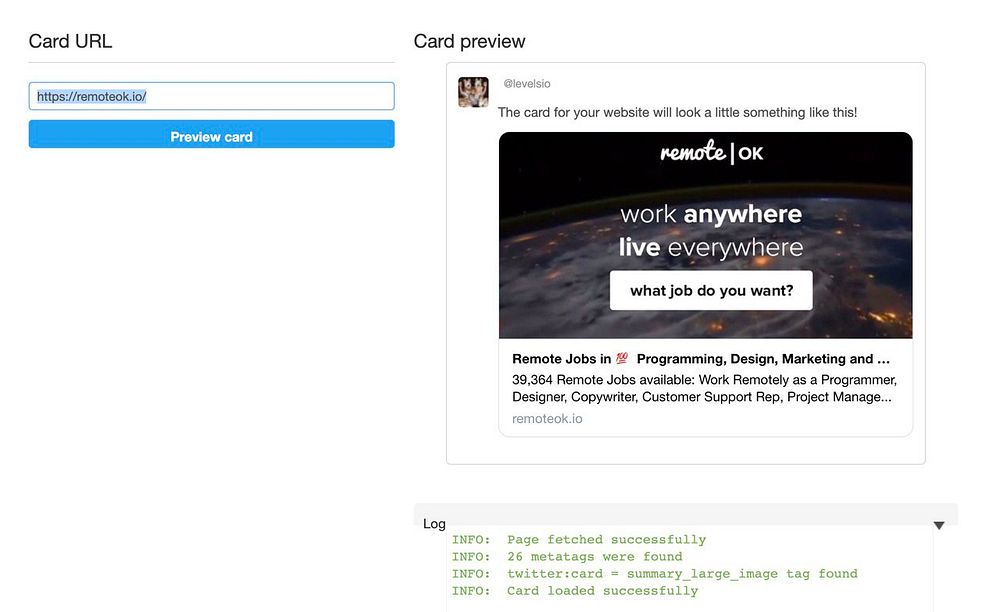This screenshot has height=612, width=1000.
Task: Click the 'Remote Jobs in' card title
Action: (x=561, y=359)
